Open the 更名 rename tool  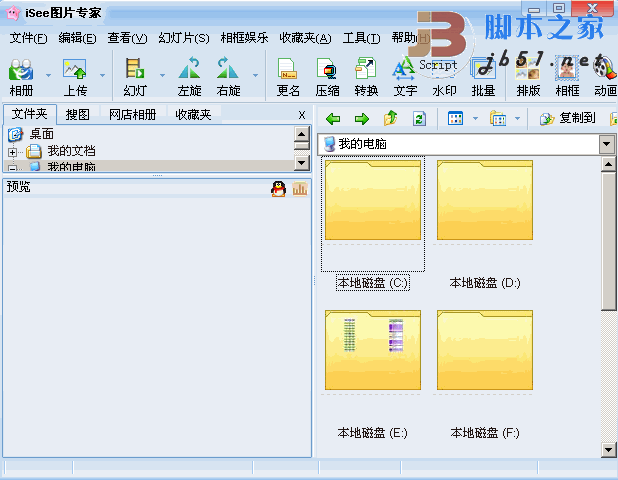[288, 77]
